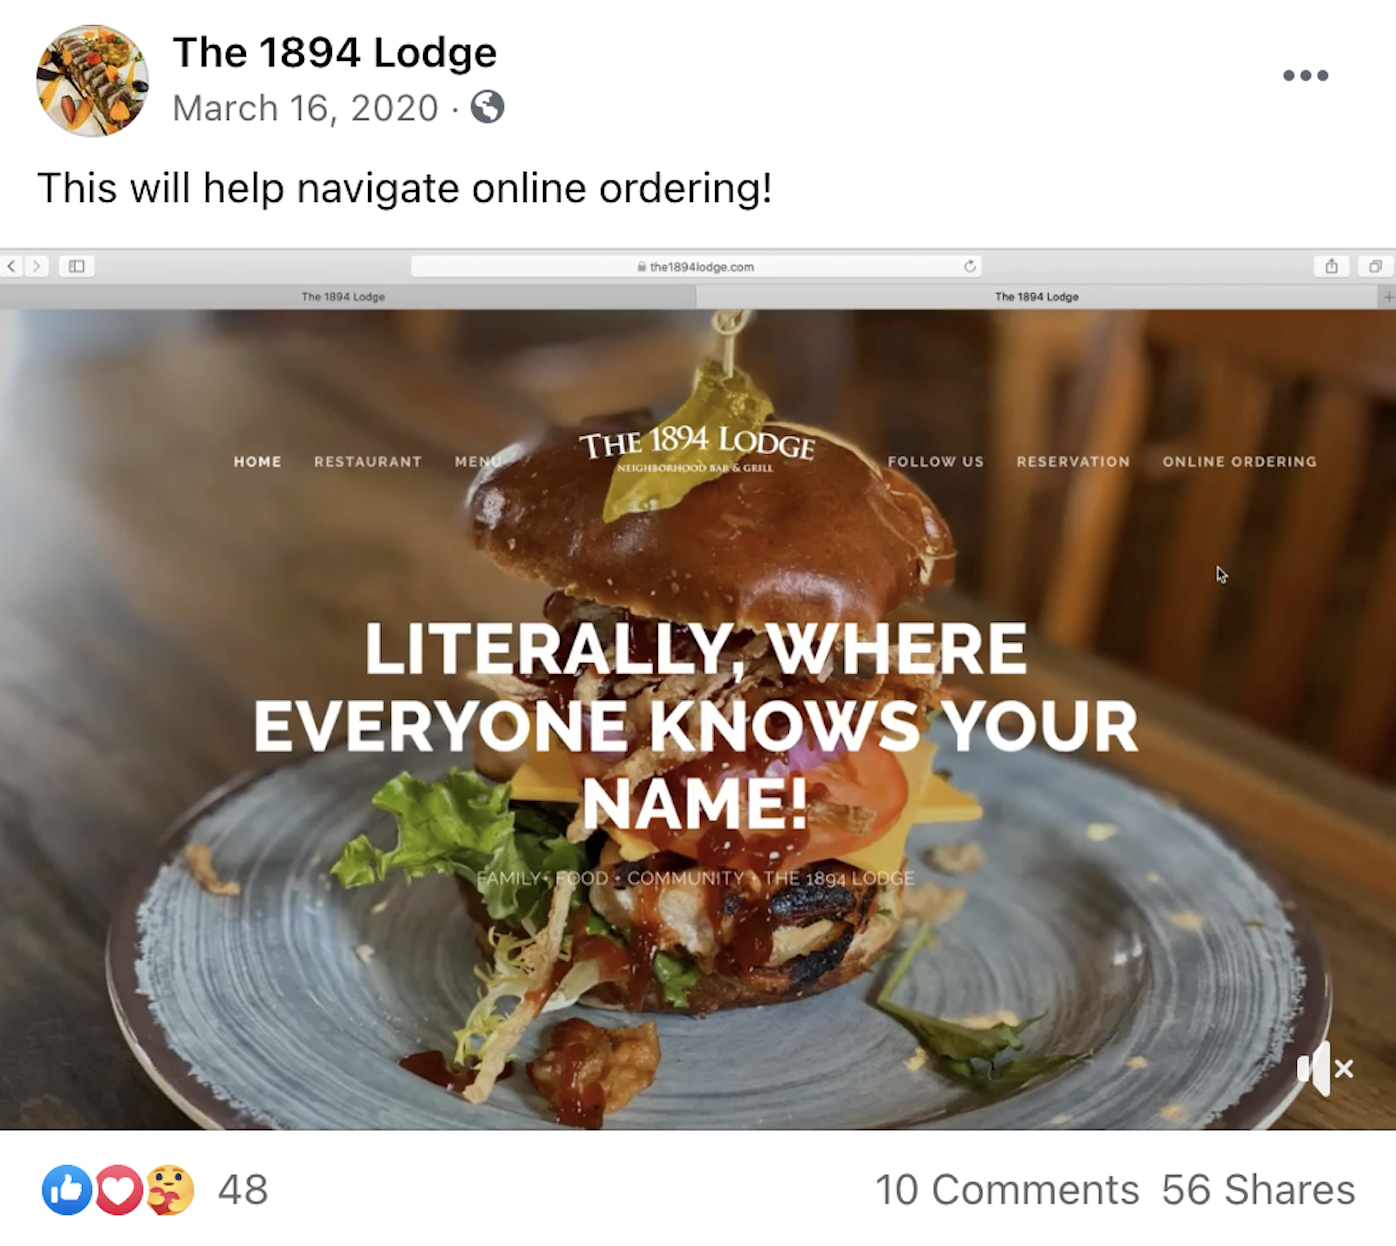This screenshot has height=1246, width=1396.
Task: Click the browser share icon
Action: (x=1331, y=266)
